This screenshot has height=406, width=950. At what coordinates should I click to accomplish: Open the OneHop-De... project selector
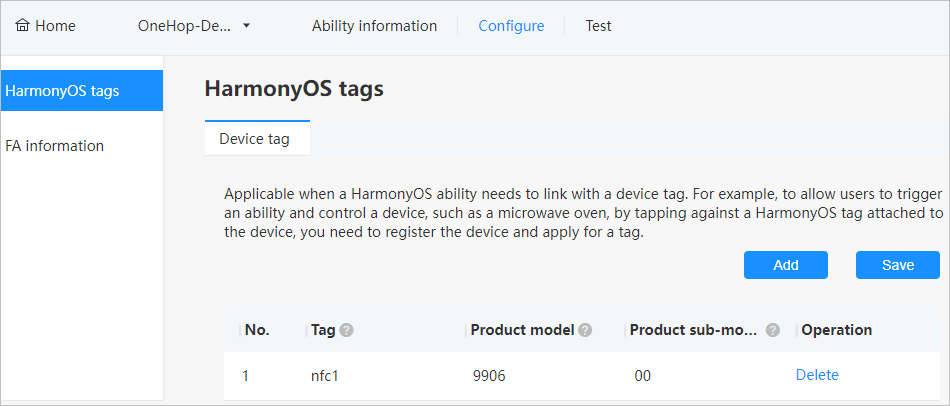tap(194, 26)
